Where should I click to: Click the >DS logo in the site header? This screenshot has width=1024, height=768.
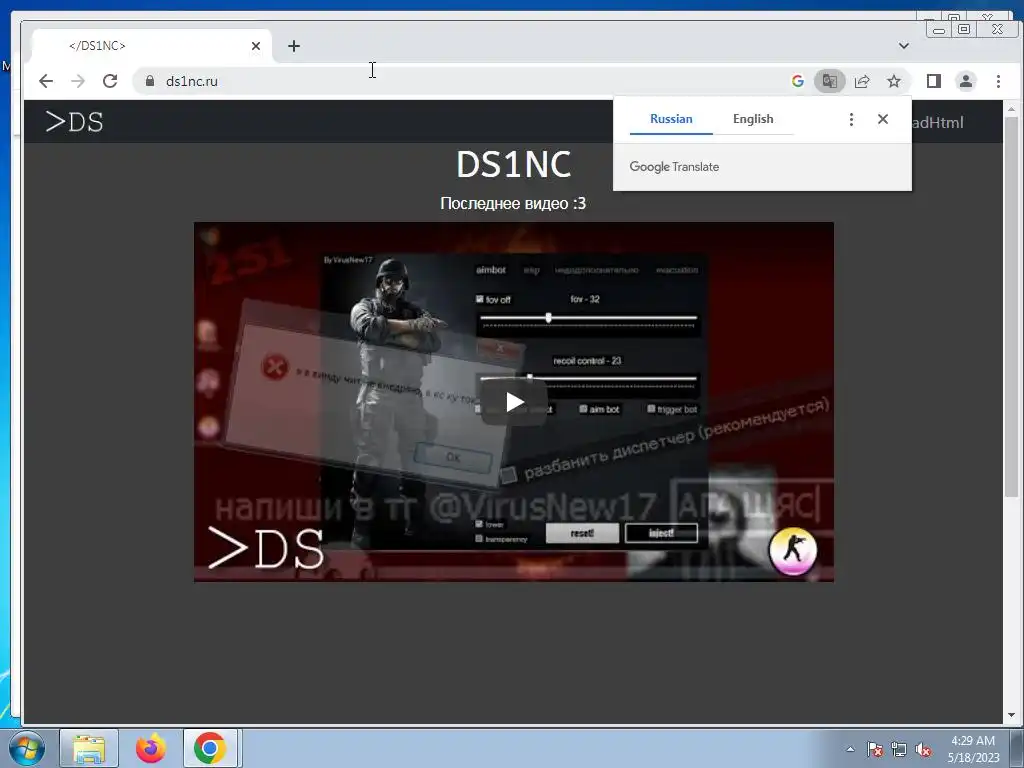[74, 122]
